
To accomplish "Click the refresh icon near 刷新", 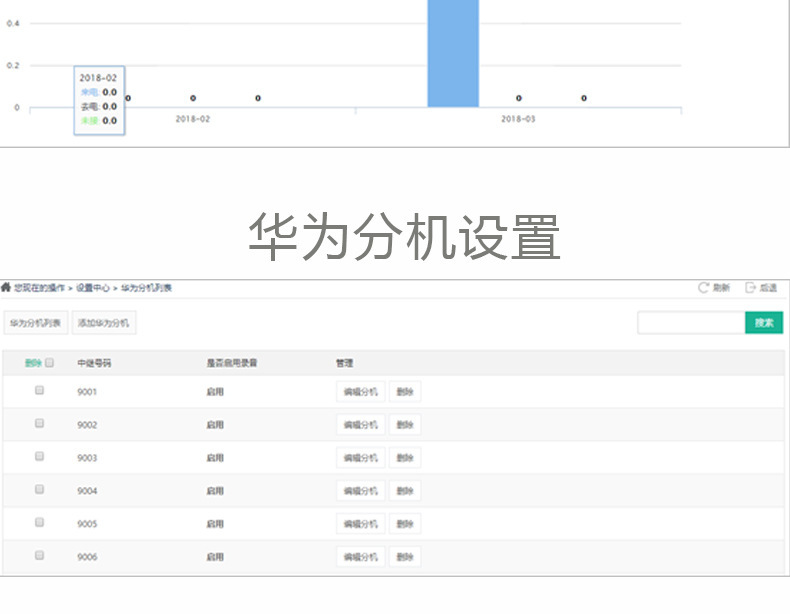I will (703, 288).
